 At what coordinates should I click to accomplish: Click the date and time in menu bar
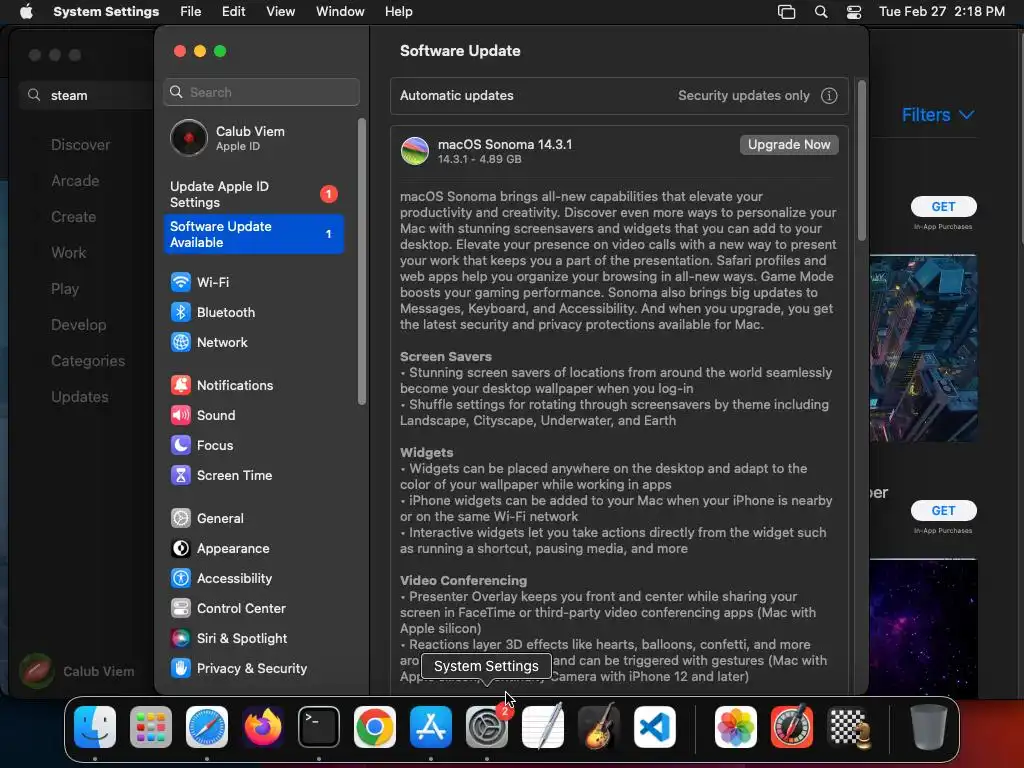[x=942, y=12]
